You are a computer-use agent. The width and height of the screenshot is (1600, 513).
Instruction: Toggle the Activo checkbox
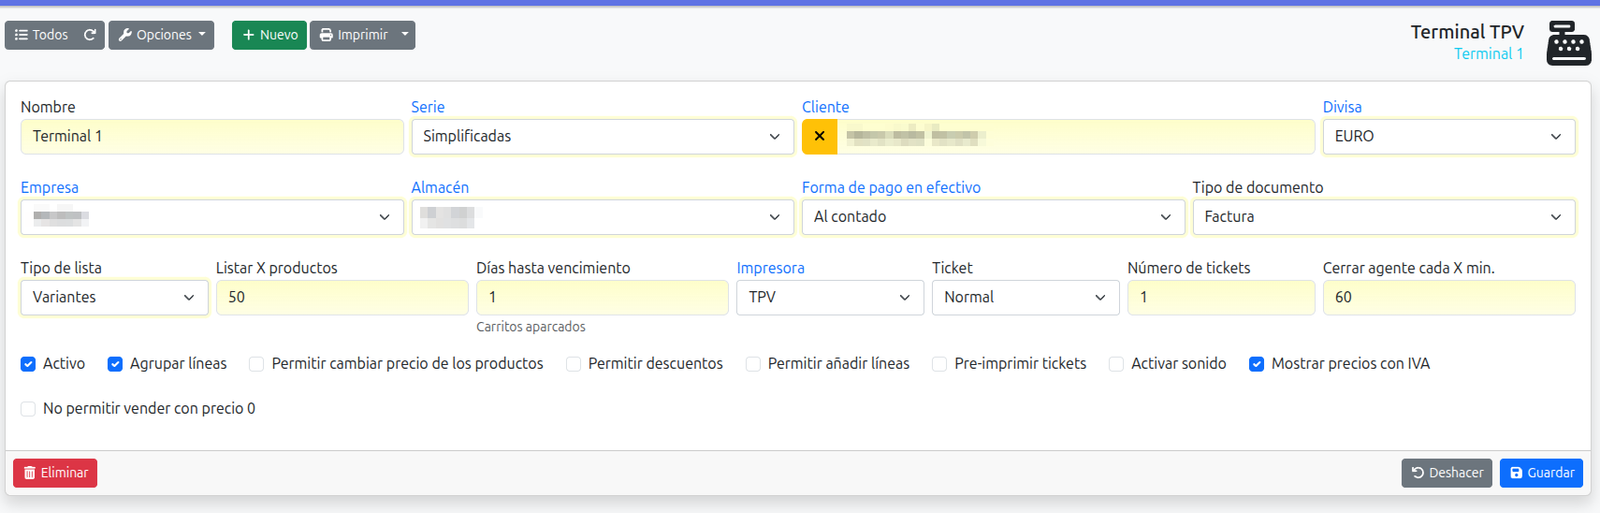(x=28, y=364)
